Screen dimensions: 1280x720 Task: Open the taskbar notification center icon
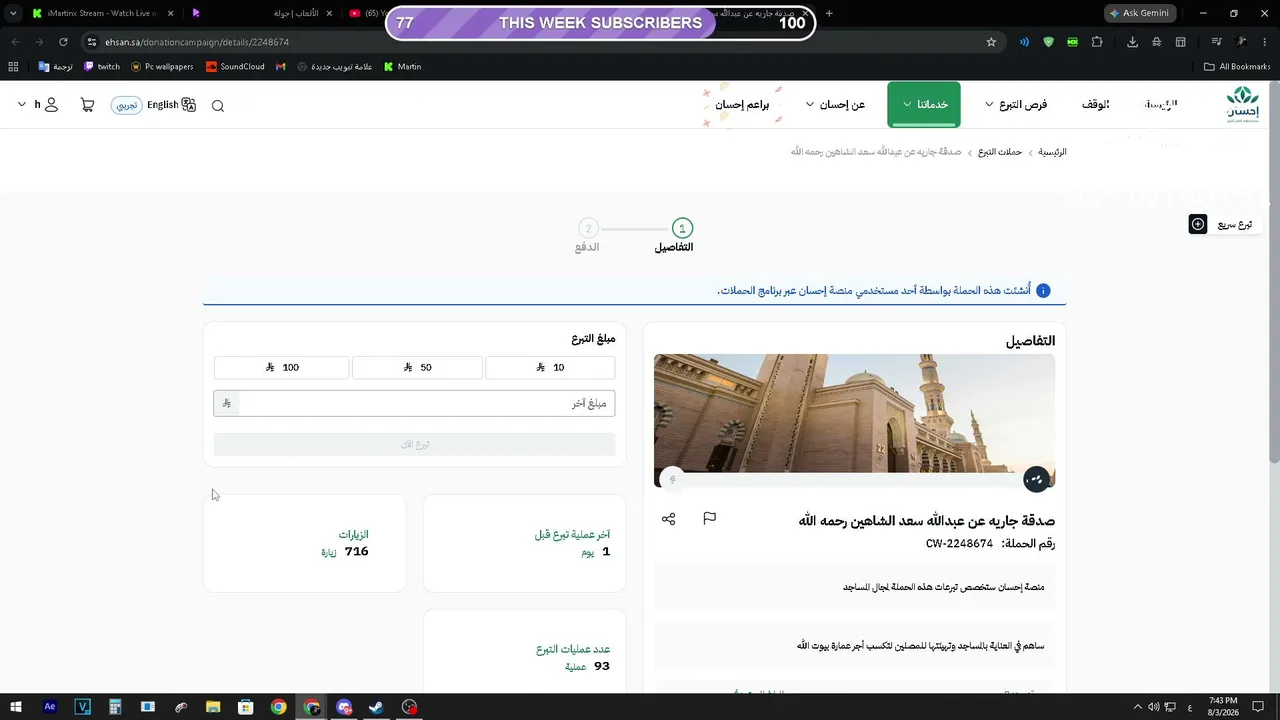point(1259,707)
